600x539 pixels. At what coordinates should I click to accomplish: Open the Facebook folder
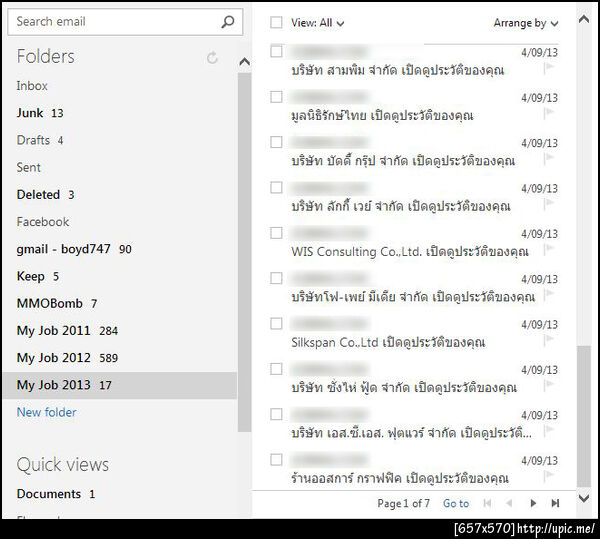43,222
